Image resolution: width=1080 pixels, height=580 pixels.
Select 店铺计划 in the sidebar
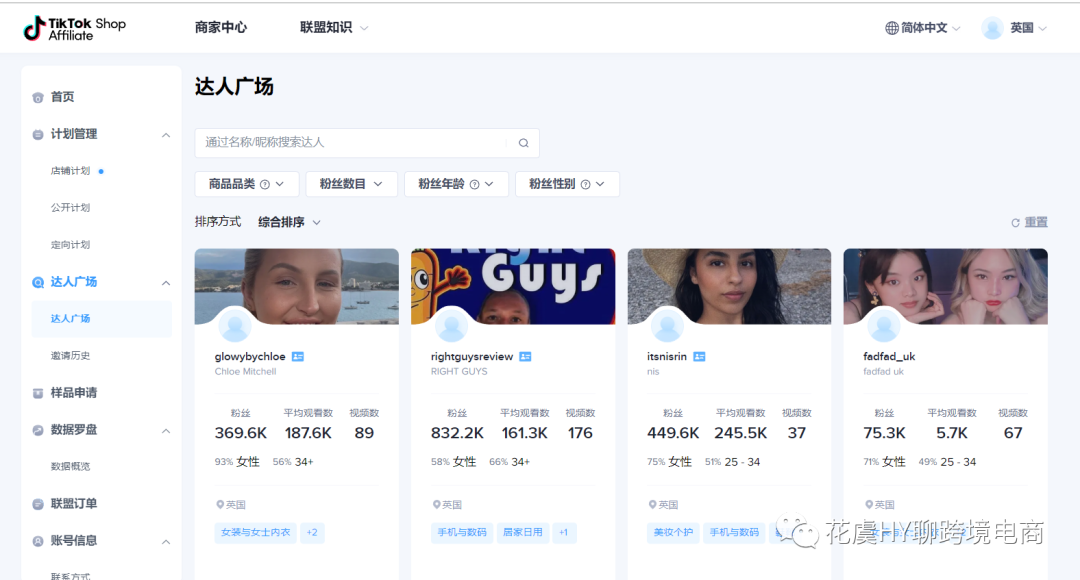pyautogui.click(x=71, y=171)
